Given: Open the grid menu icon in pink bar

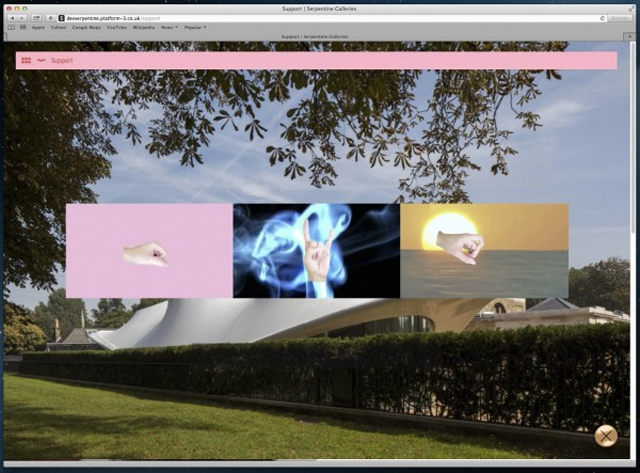Looking at the screenshot, I should click(26, 61).
